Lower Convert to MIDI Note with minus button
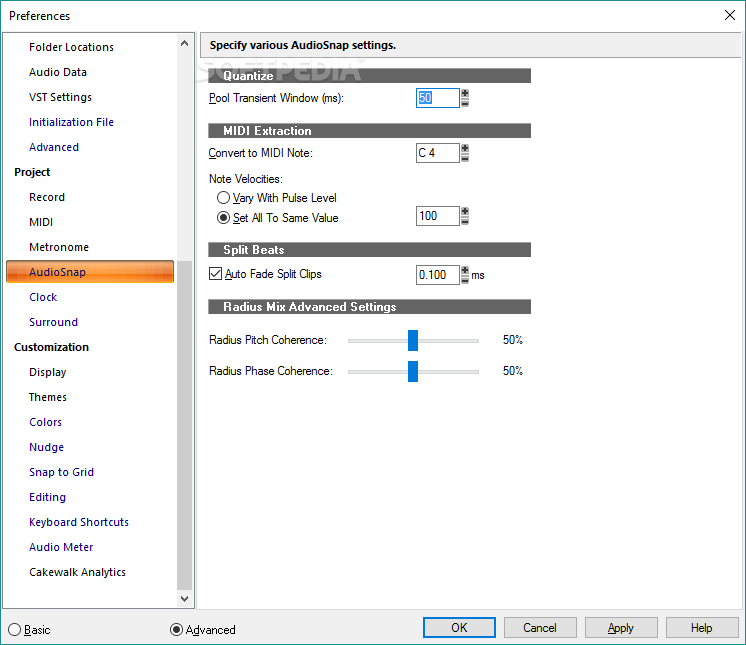The image size is (746, 645). [465, 157]
